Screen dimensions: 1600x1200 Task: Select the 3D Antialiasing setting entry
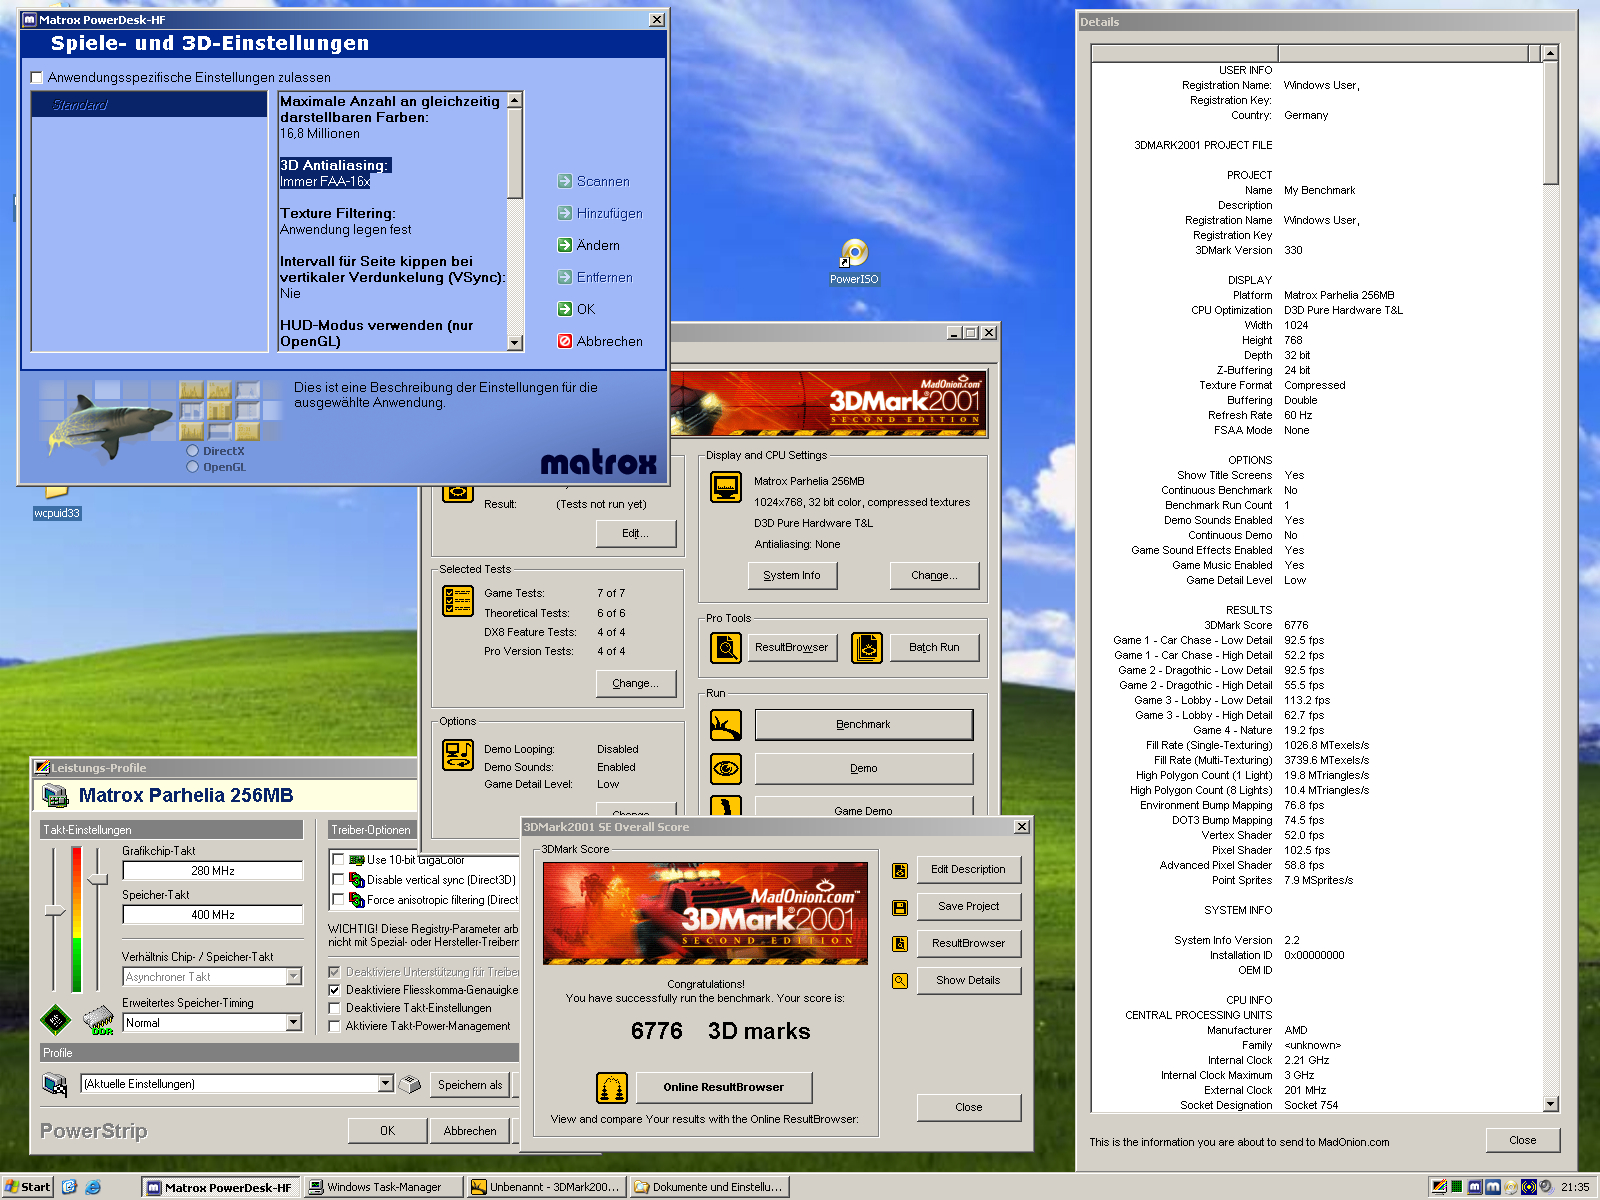(334, 173)
